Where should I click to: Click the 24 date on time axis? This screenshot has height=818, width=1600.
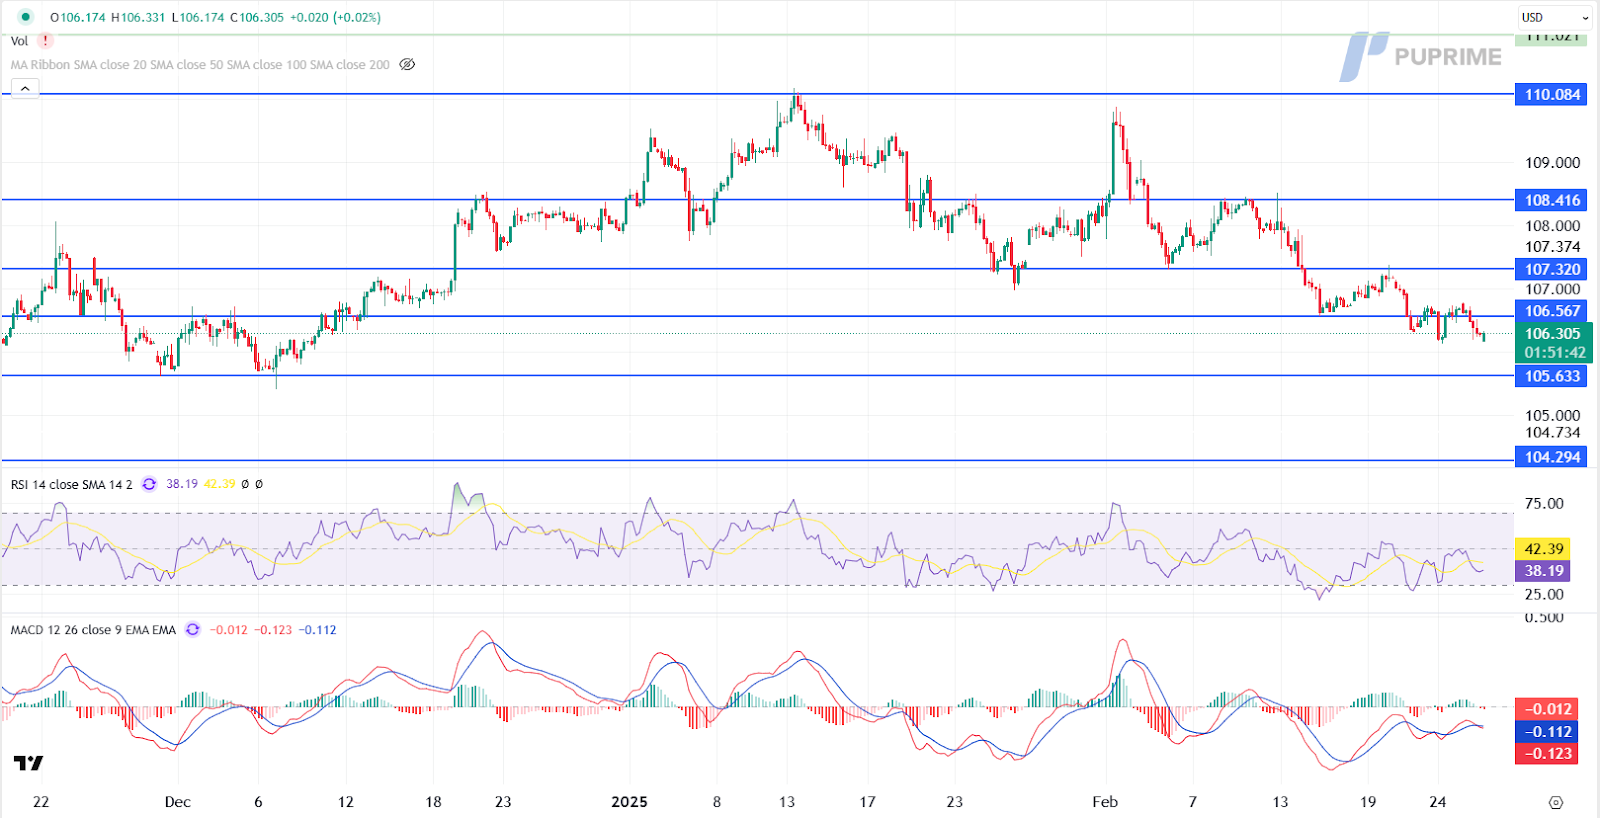click(1437, 802)
